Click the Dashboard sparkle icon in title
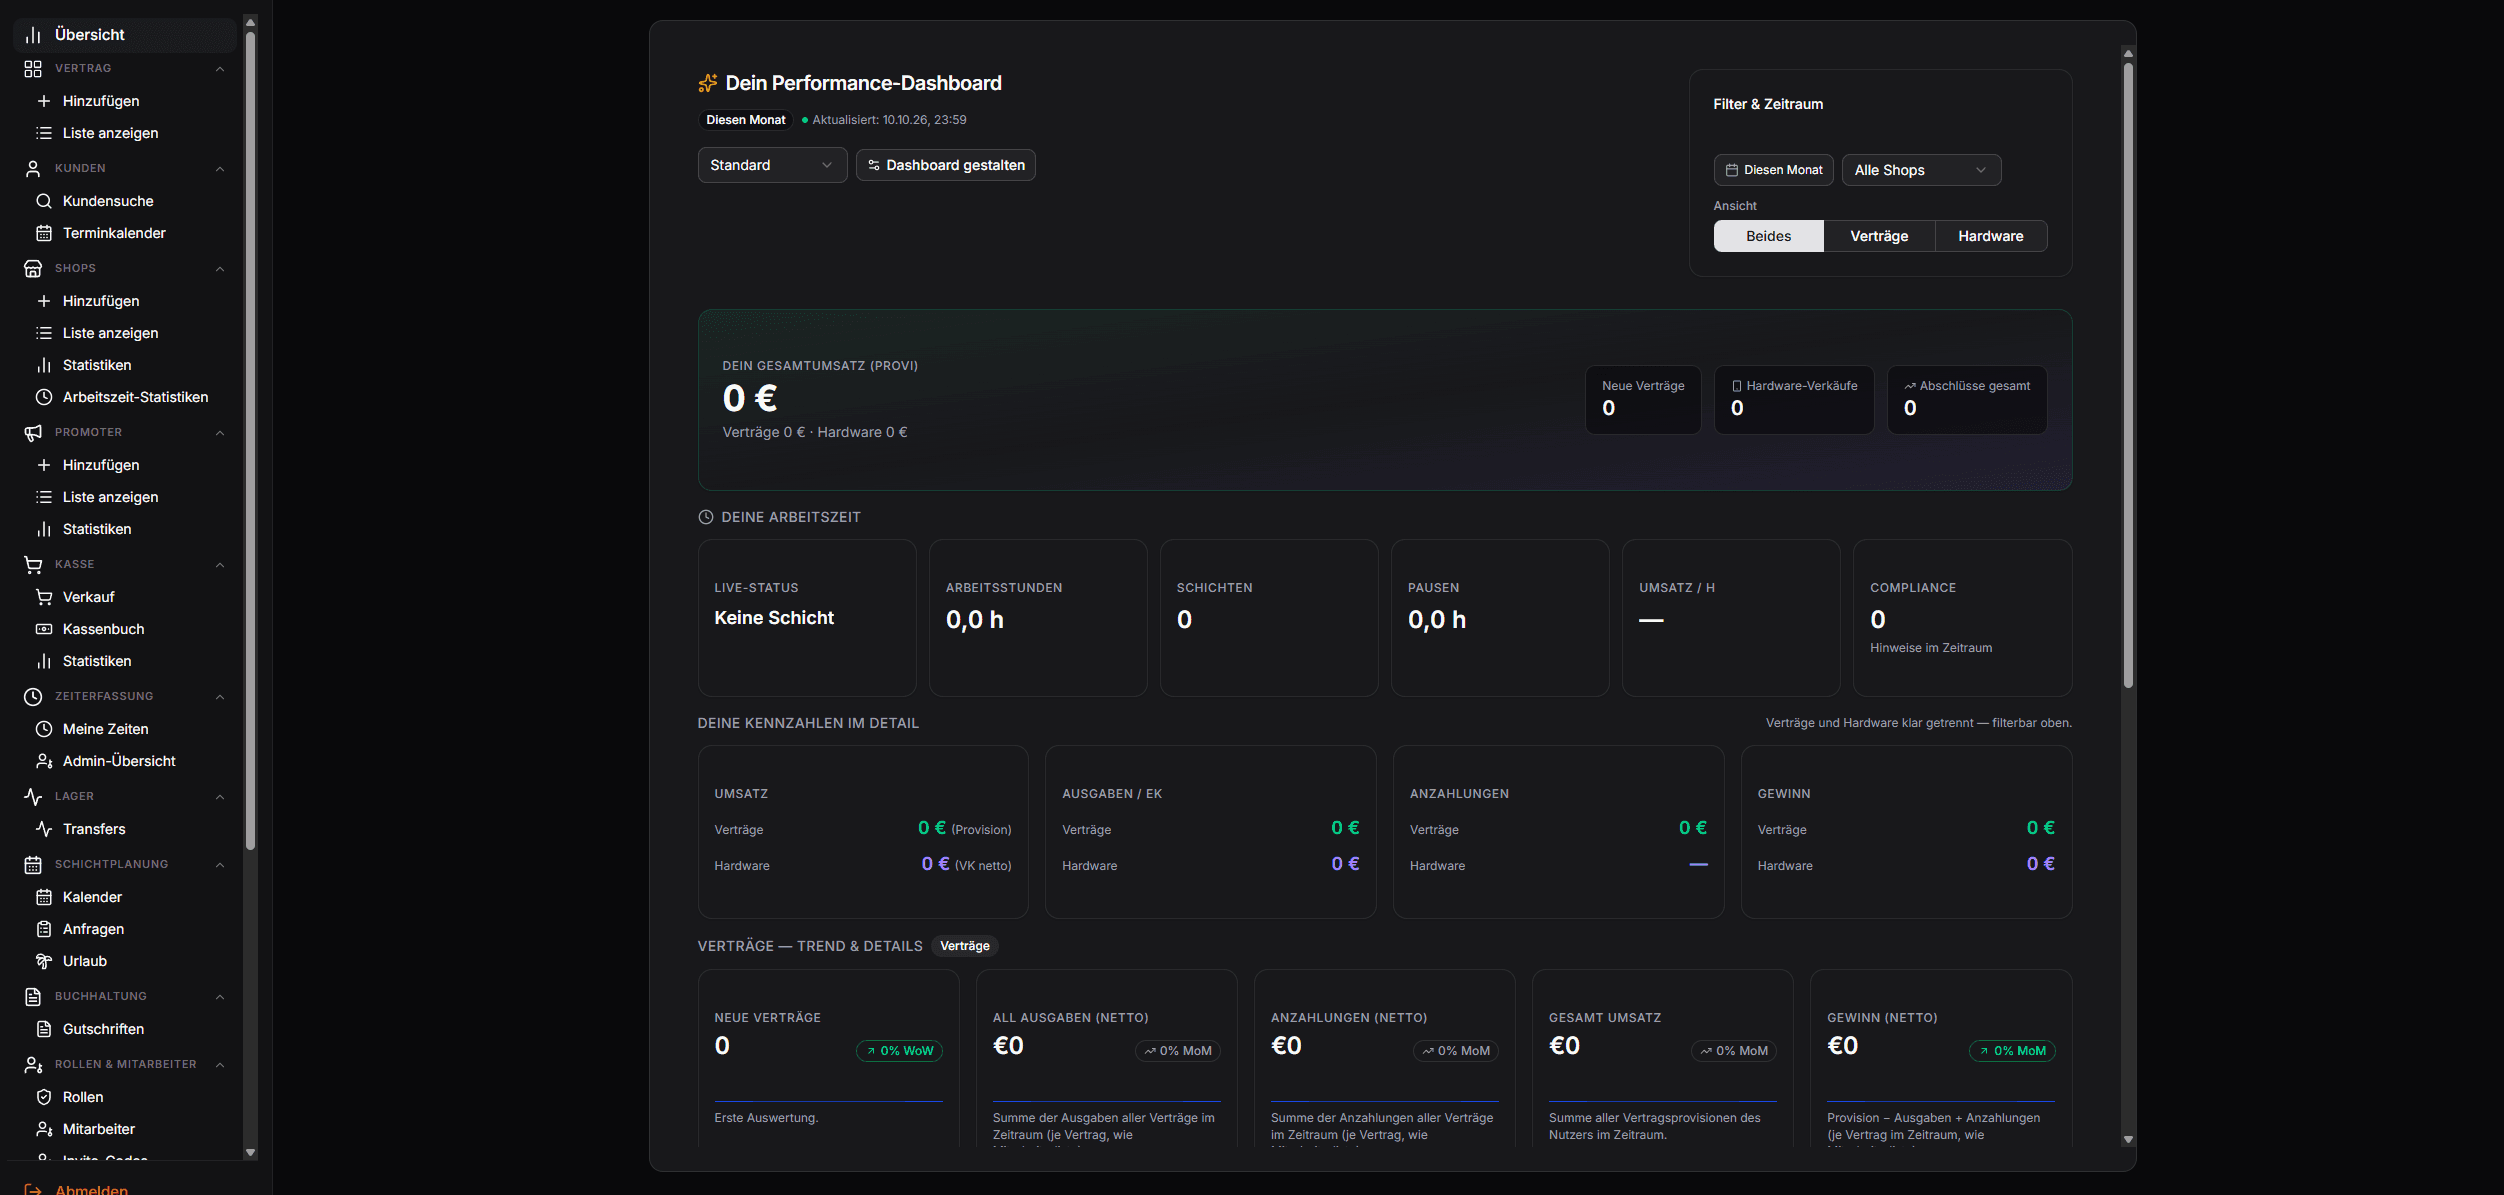The image size is (2504, 1195). 708,83
